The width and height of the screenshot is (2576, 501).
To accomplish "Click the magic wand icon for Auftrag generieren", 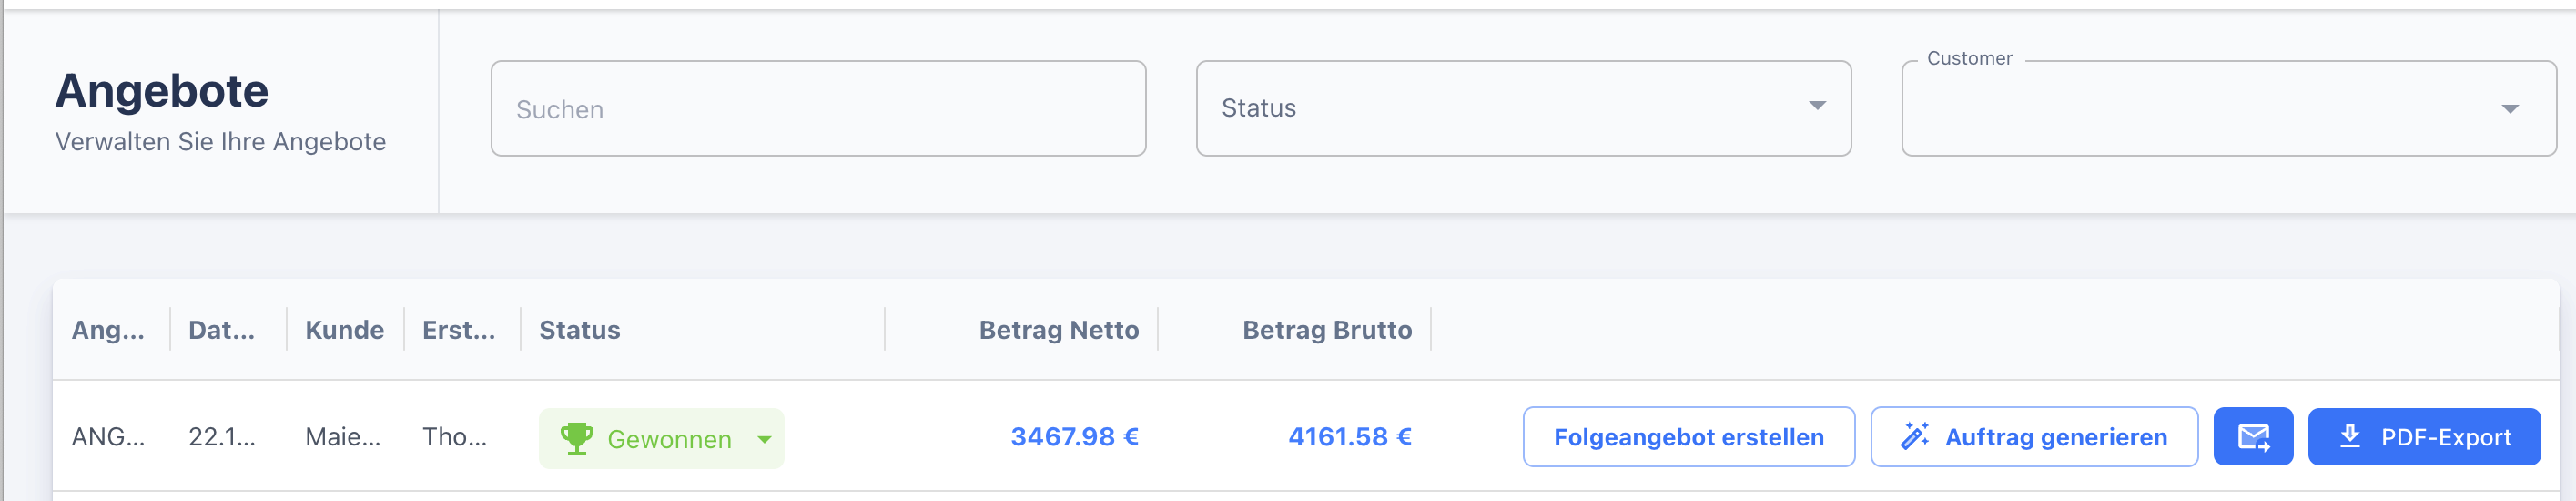I will 1914,436.
